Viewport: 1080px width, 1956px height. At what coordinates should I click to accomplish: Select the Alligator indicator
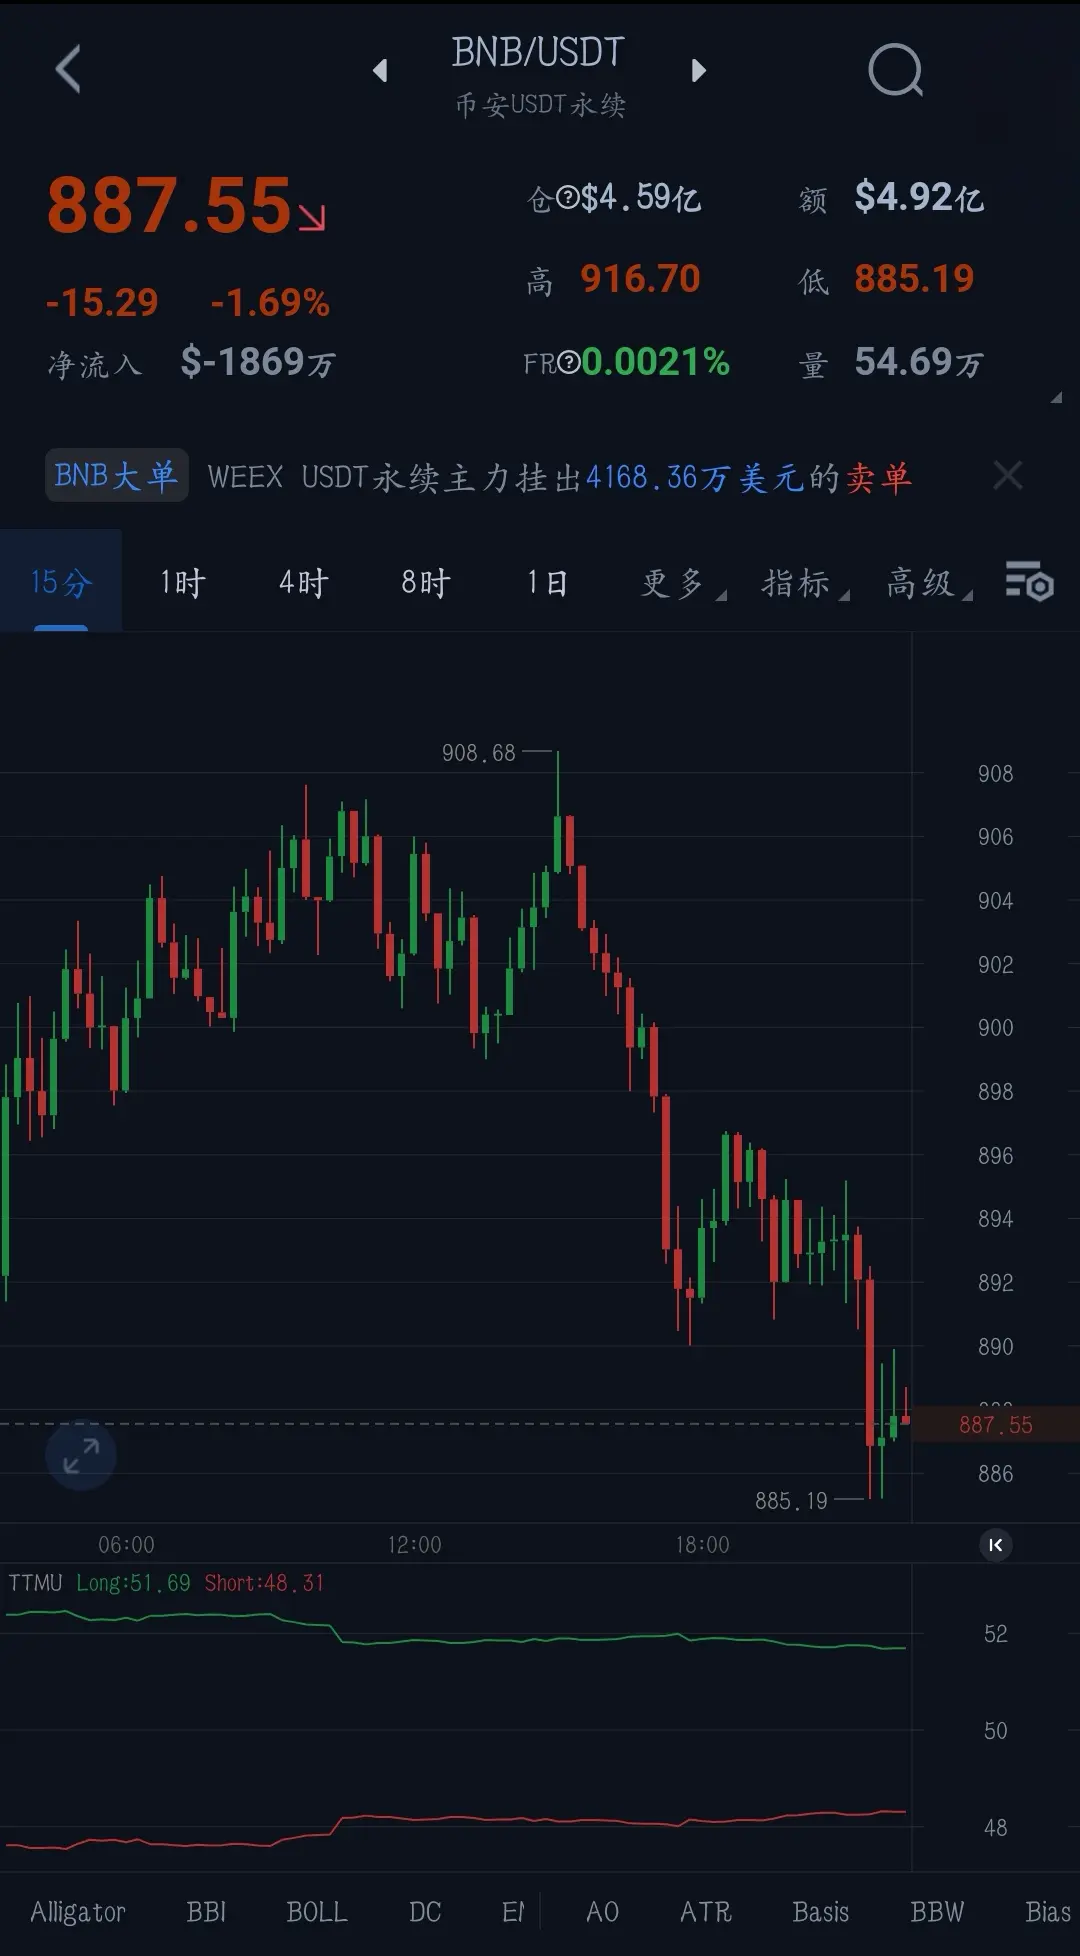coord(78,1912)
